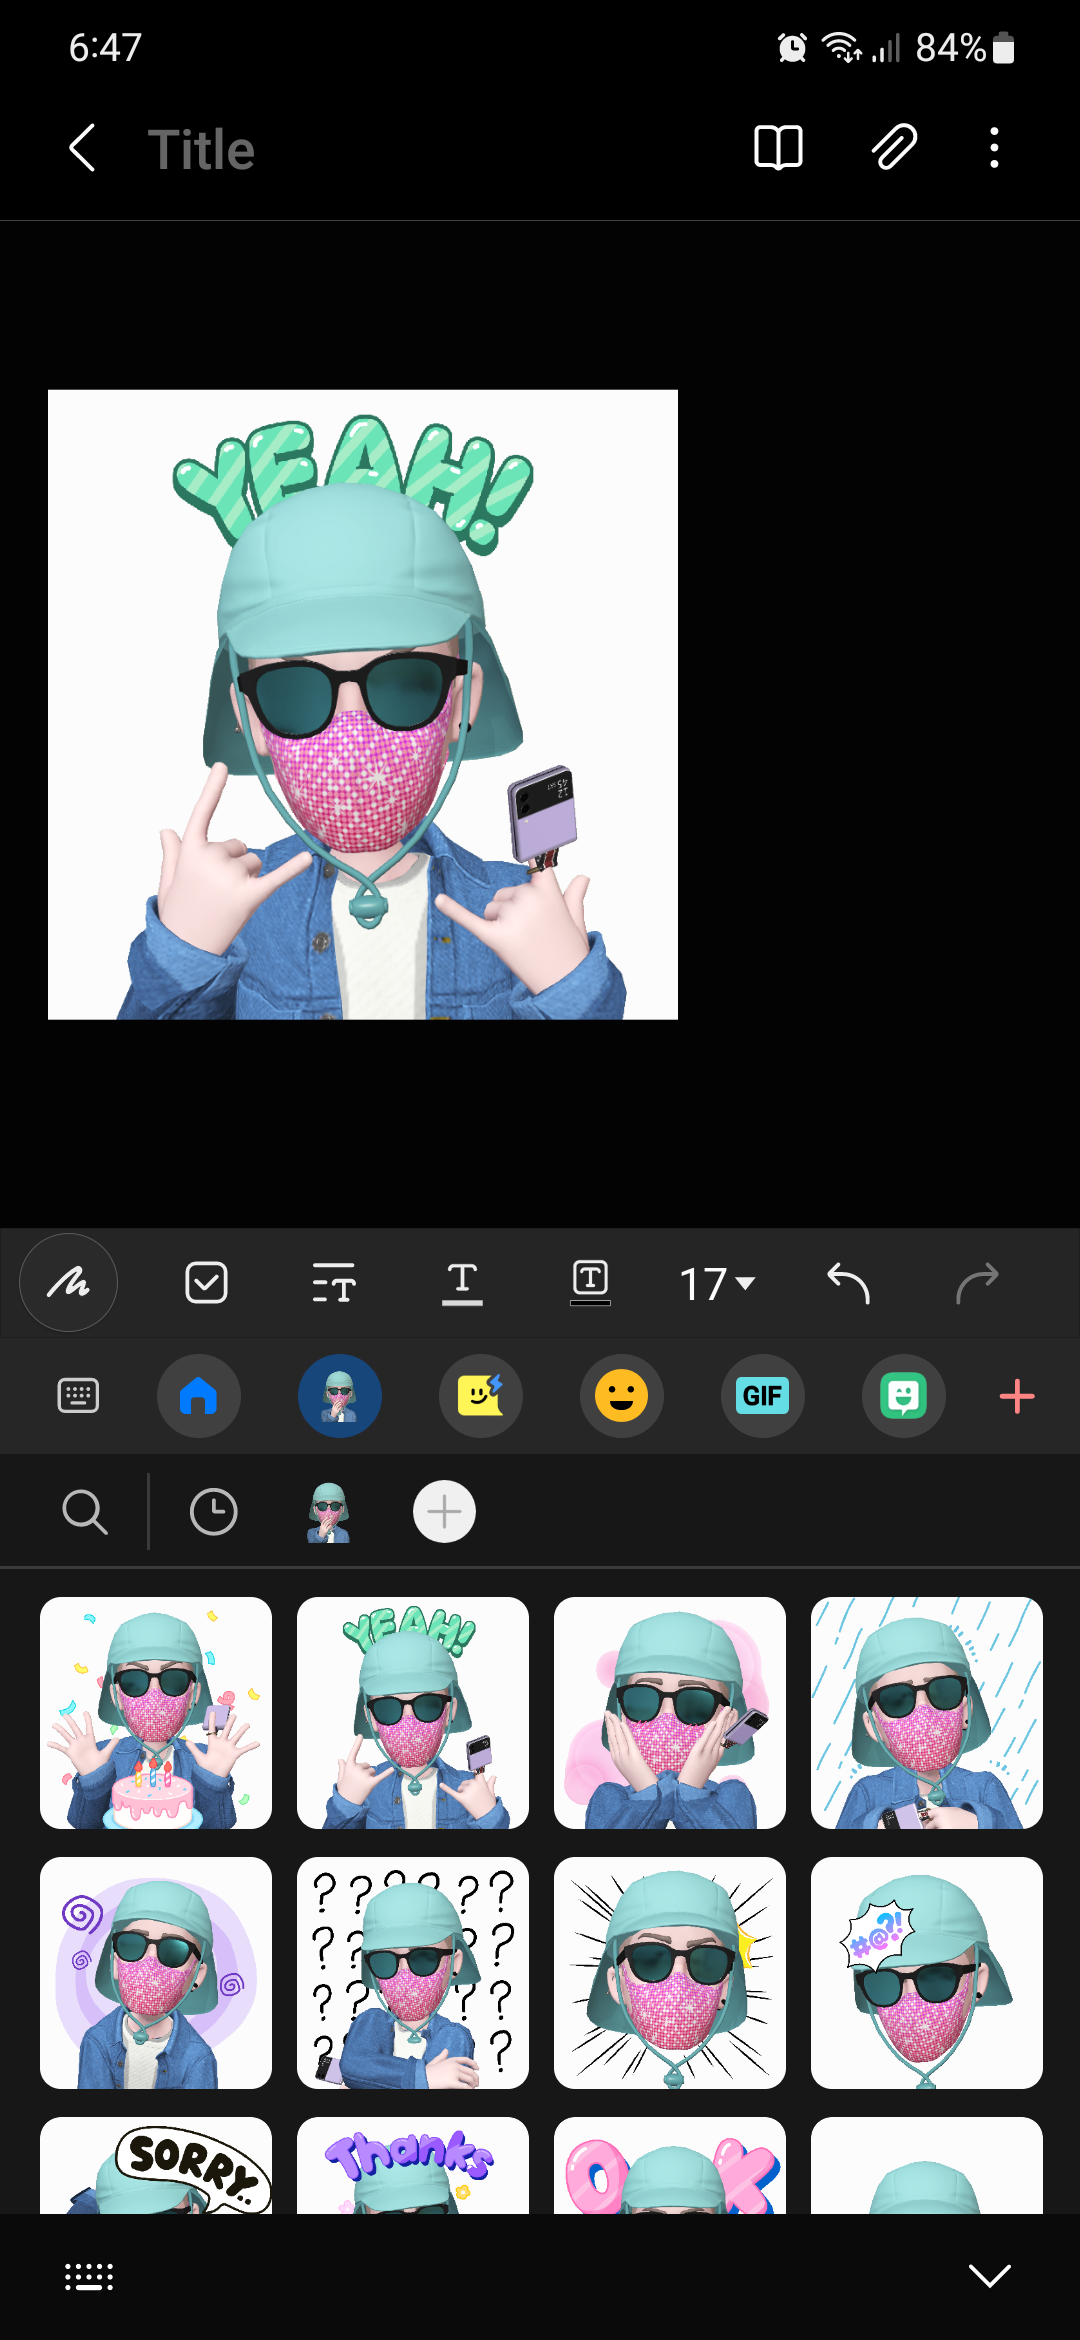This screenshot has width=1080, height=2340.
Task: Open the pen handwriting mode
Action: click(x=68, y=1283)
